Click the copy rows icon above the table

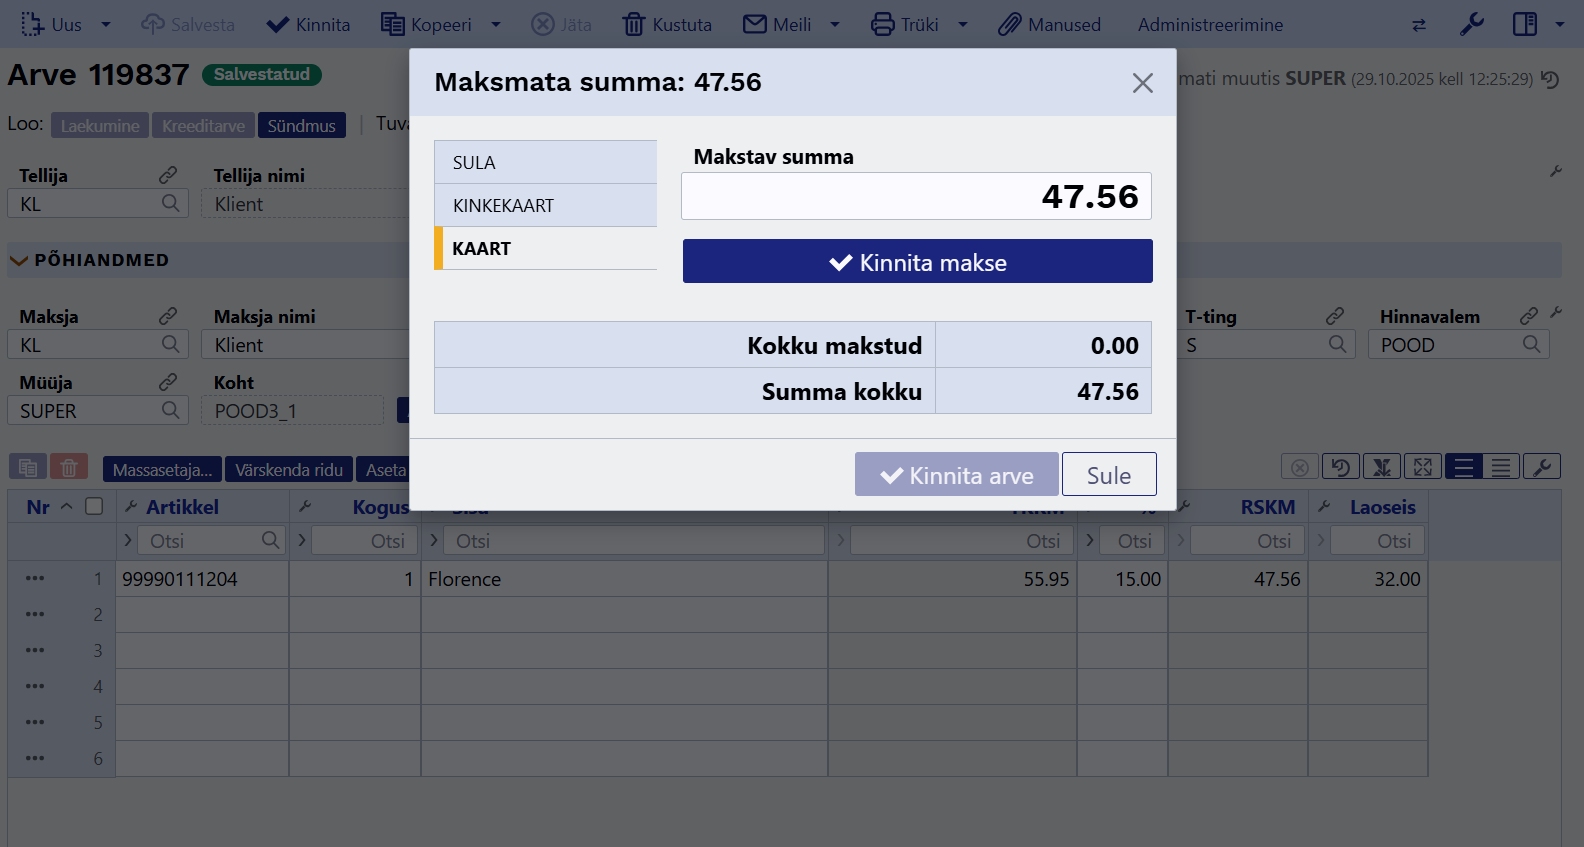pos(28,467)
